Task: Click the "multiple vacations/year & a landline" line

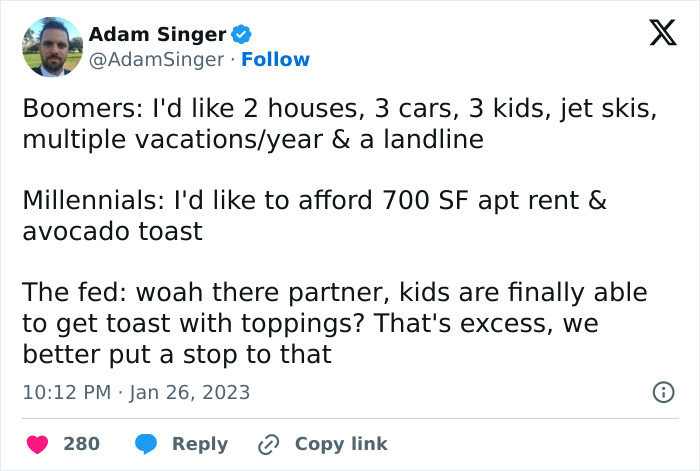Action: coord(253,140)
